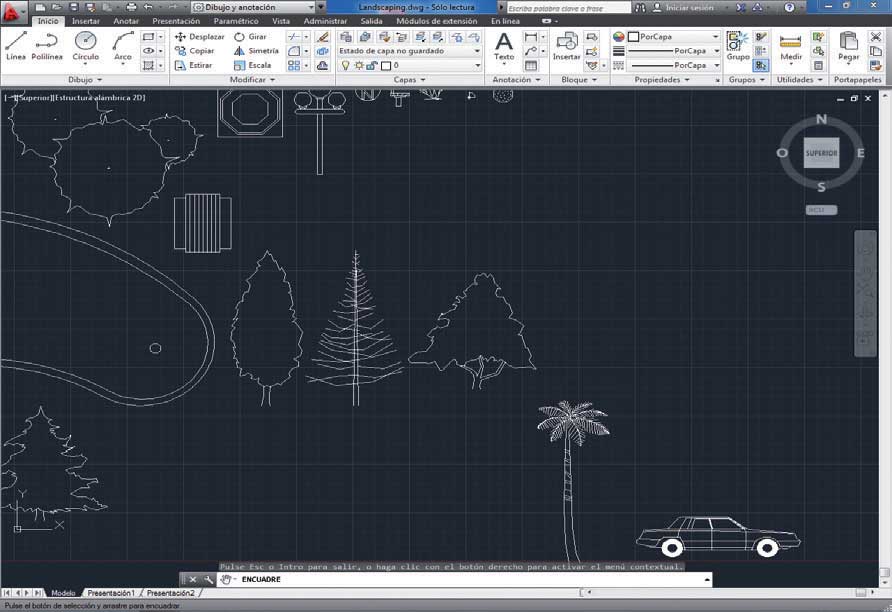
Task: Open the workspace dropdown 'Dibujo y anotación'
Action: [x=254, y=7]
